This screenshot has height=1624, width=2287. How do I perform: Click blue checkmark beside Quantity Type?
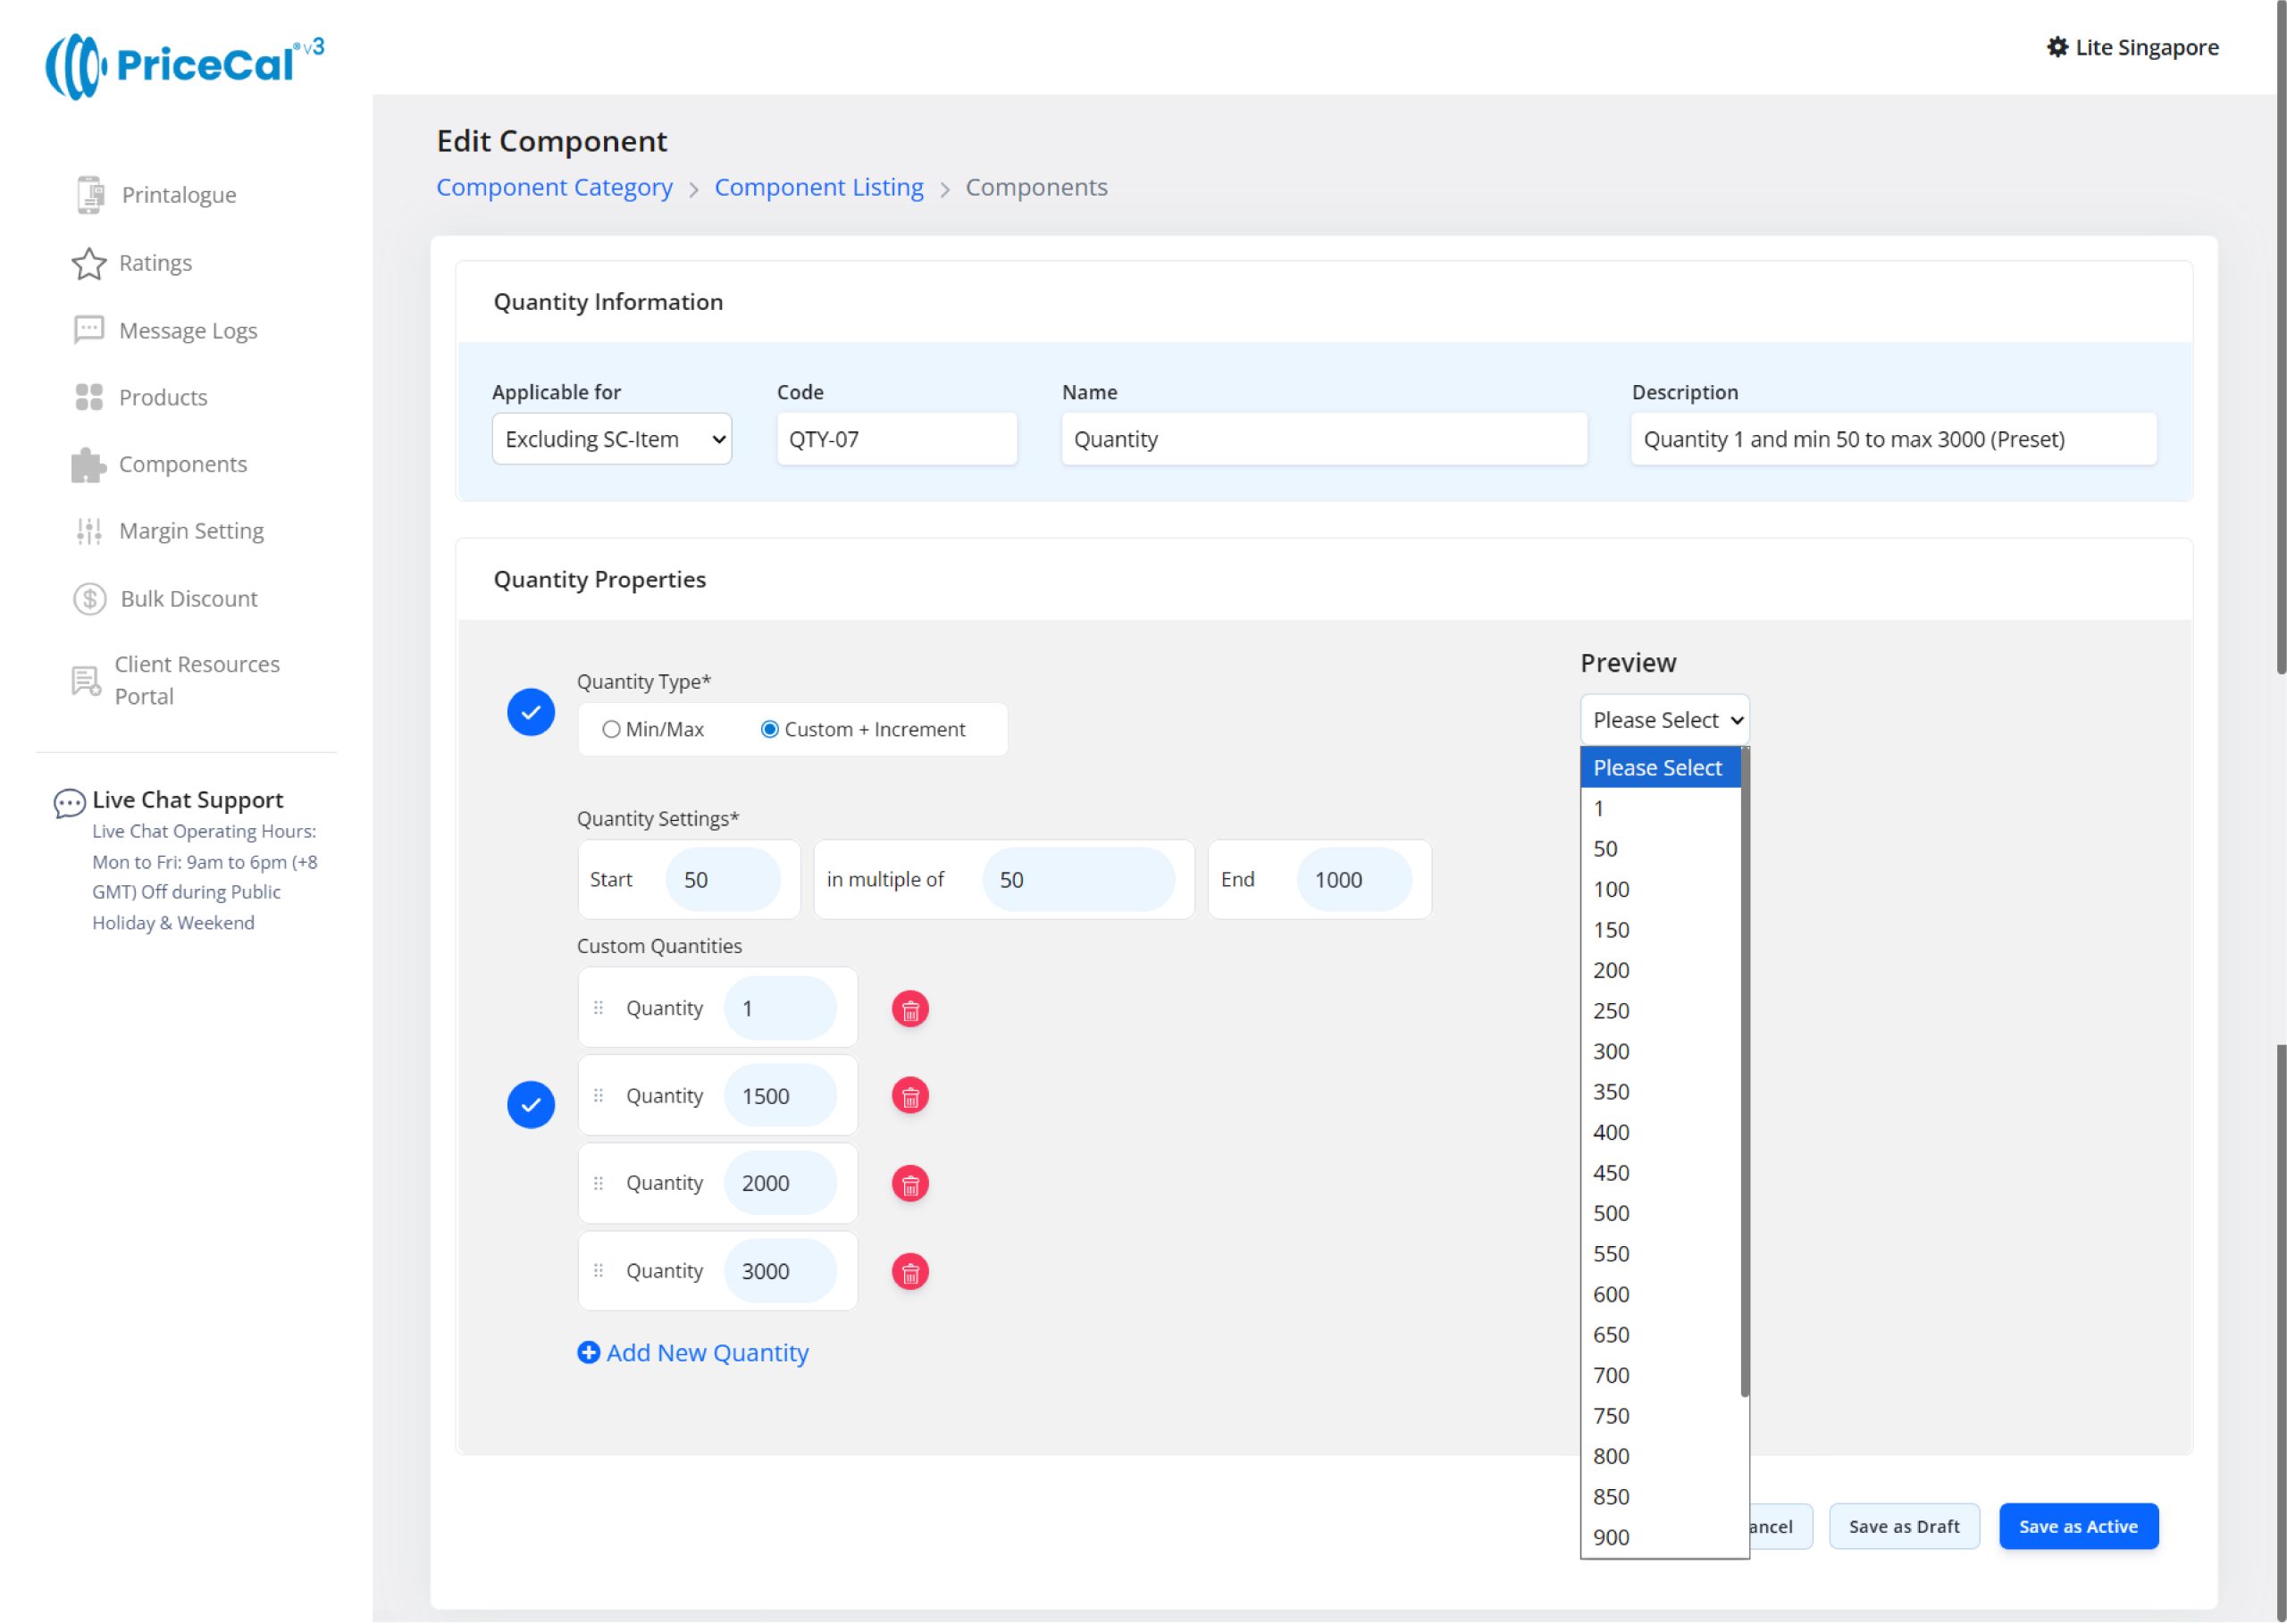531,713
